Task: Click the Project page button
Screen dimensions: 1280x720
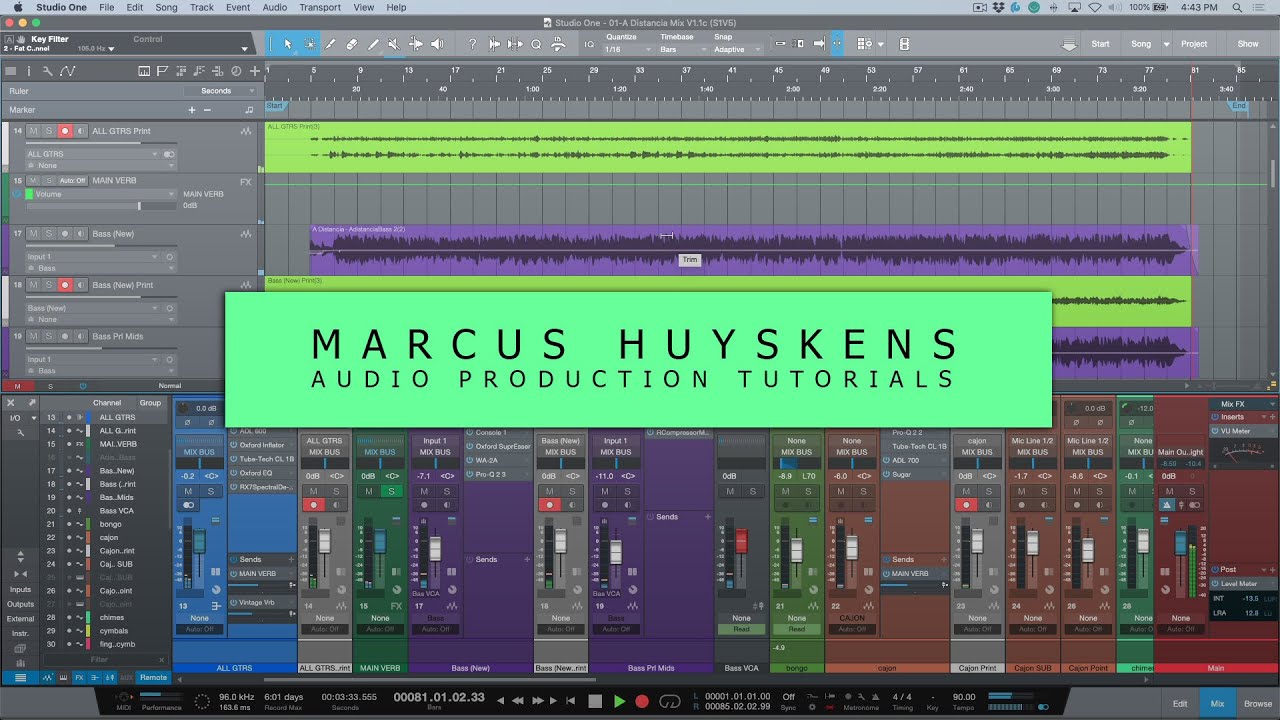Action: click(1194, 44)
